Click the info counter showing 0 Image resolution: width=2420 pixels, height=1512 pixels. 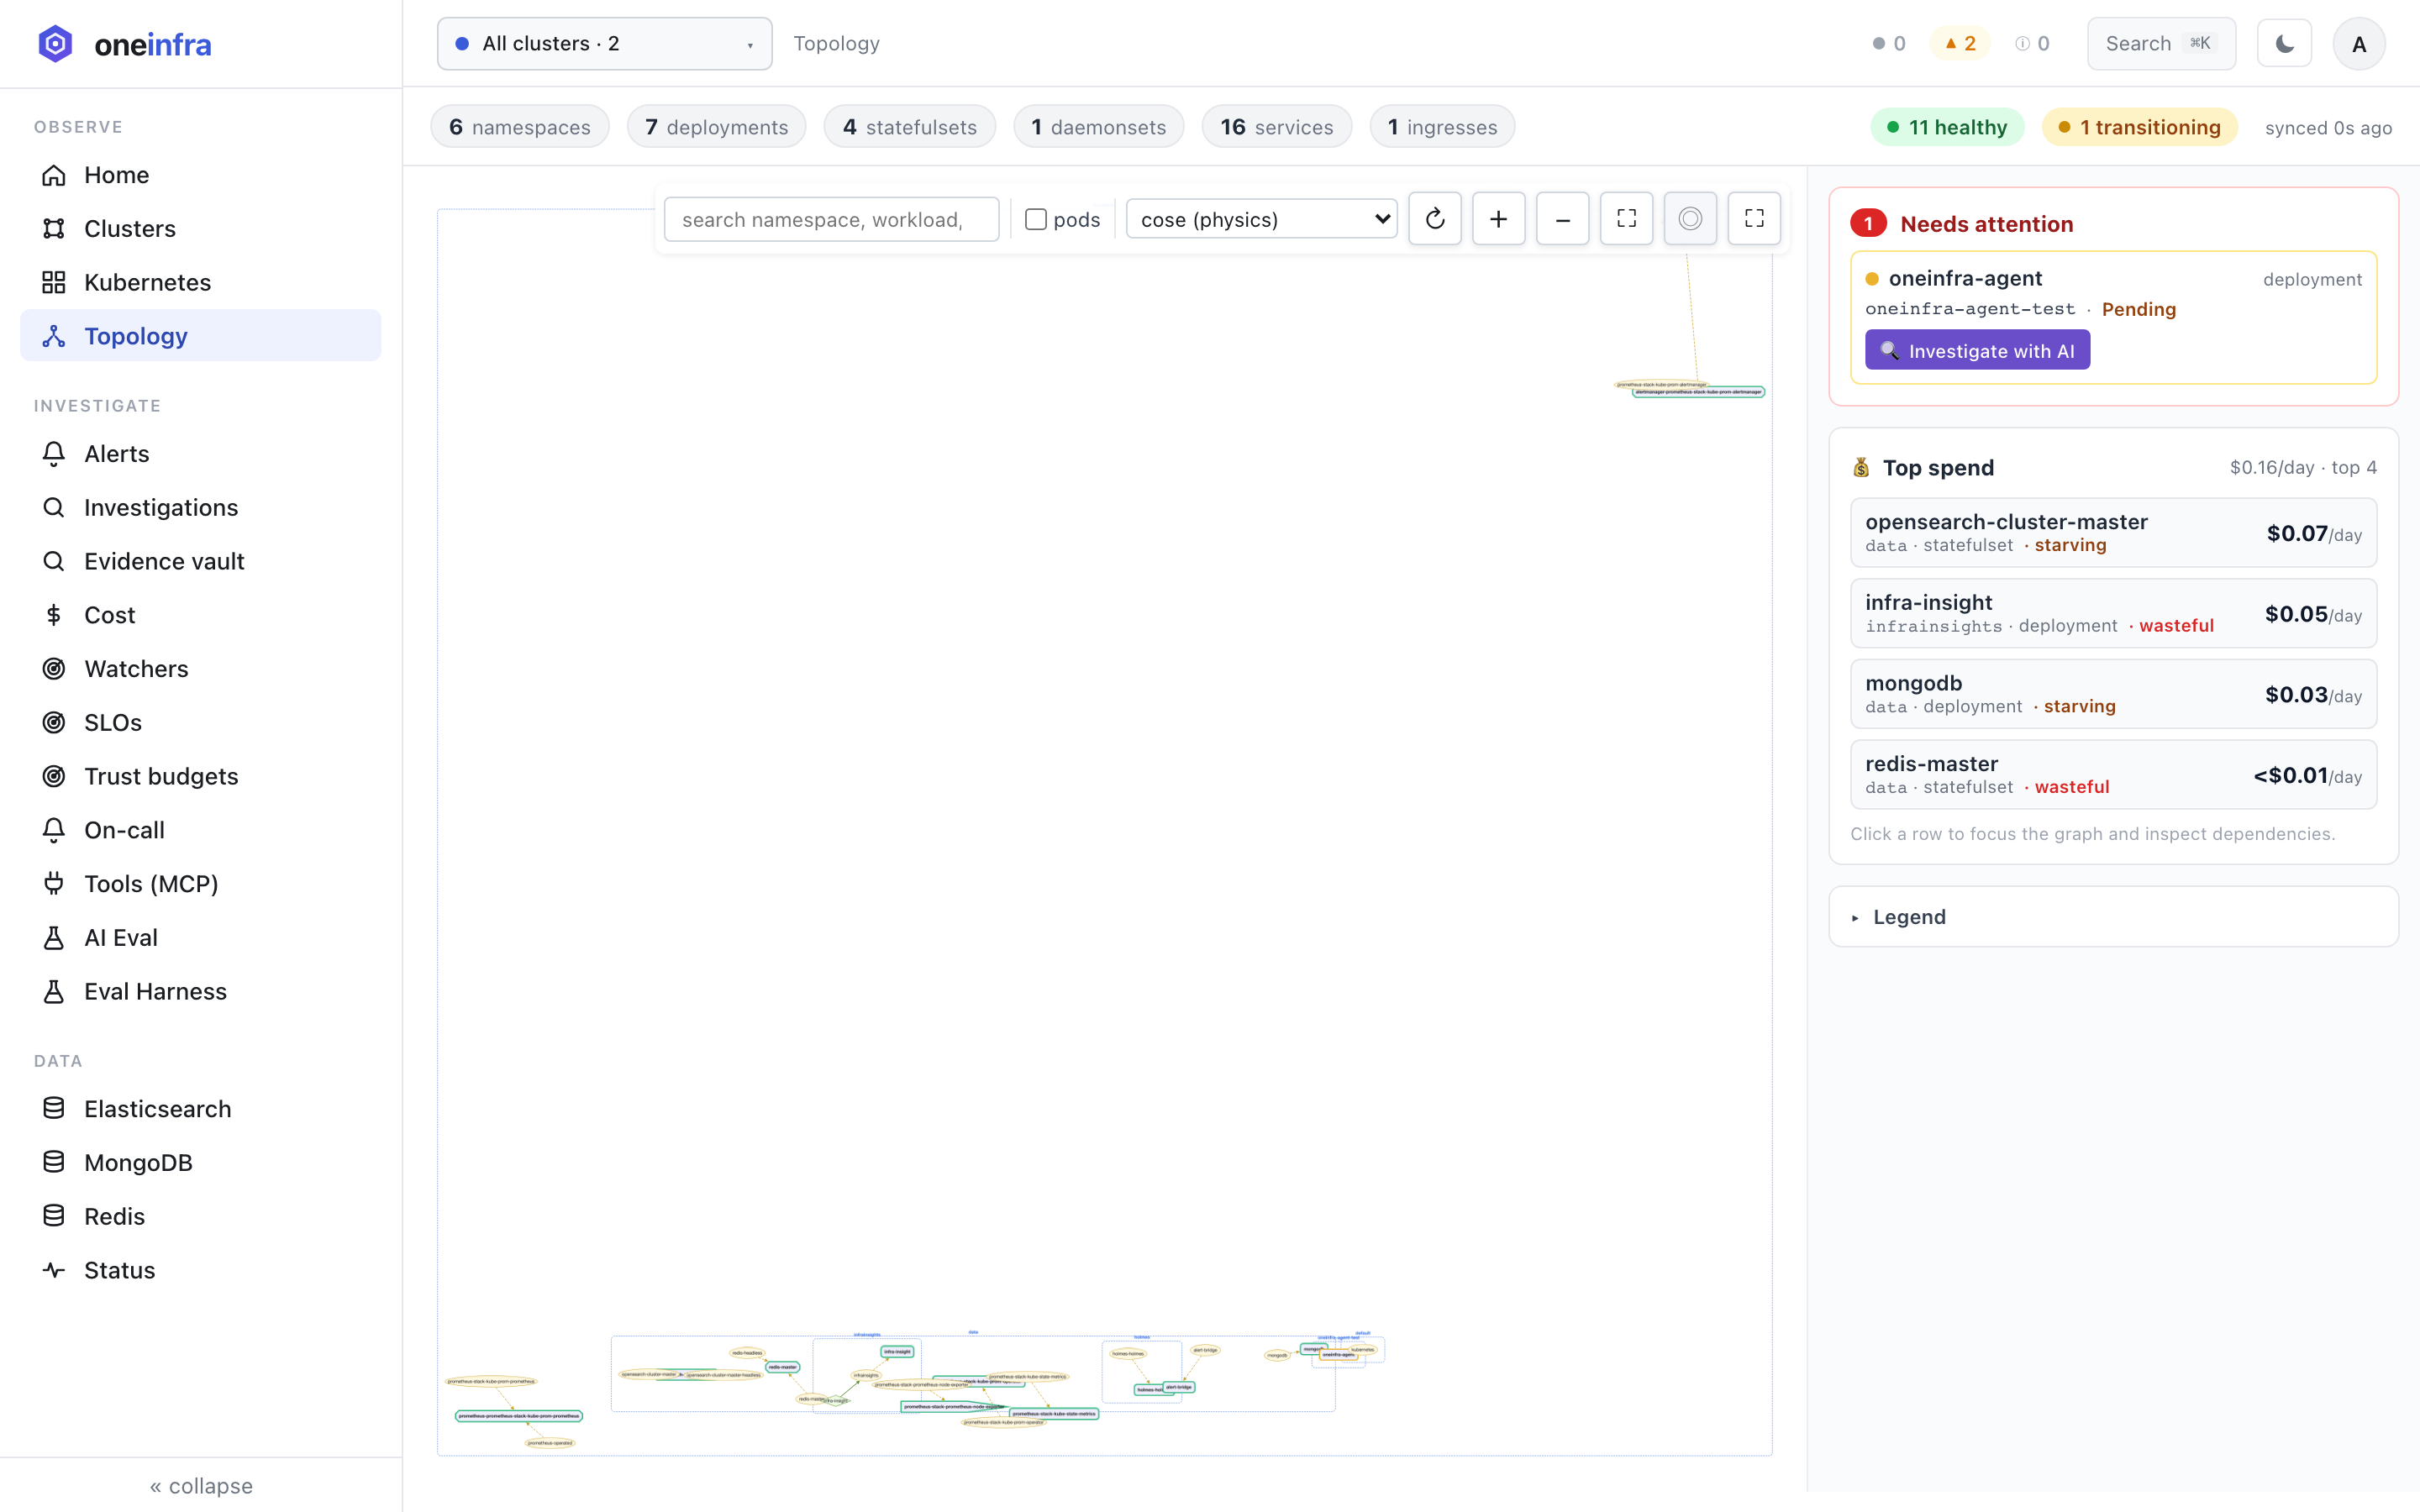[x=2032, y=44]
